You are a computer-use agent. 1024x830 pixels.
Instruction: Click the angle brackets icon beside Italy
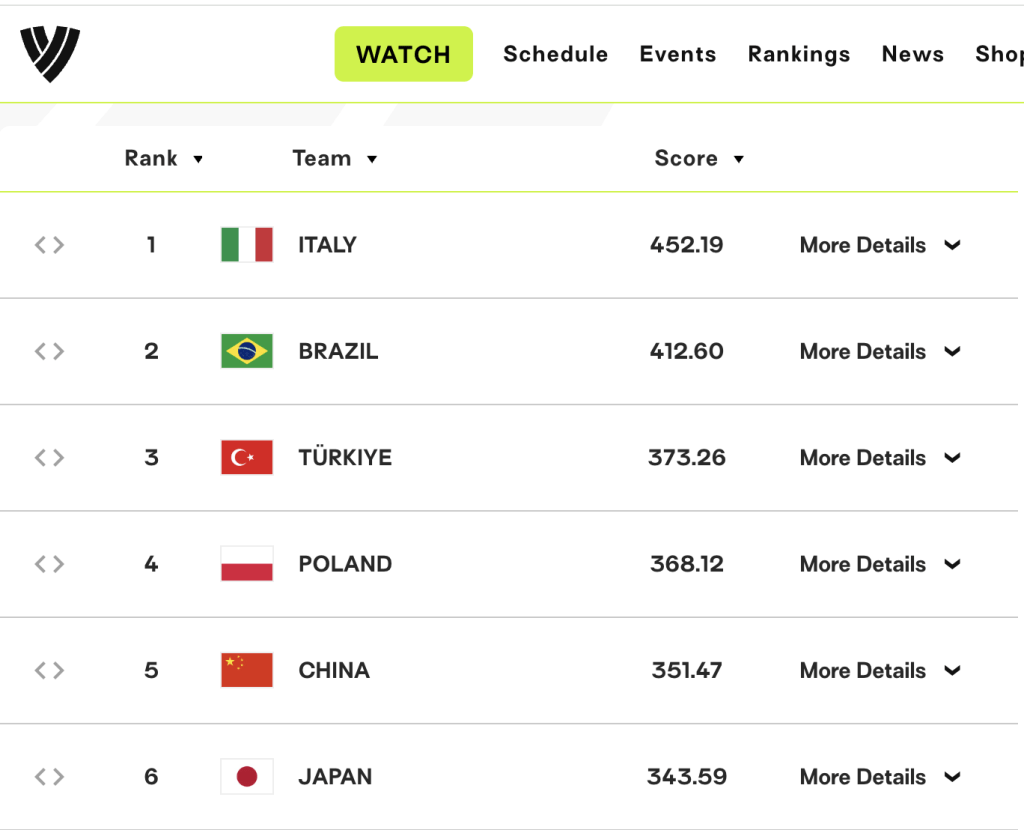[x=50, y=245]
